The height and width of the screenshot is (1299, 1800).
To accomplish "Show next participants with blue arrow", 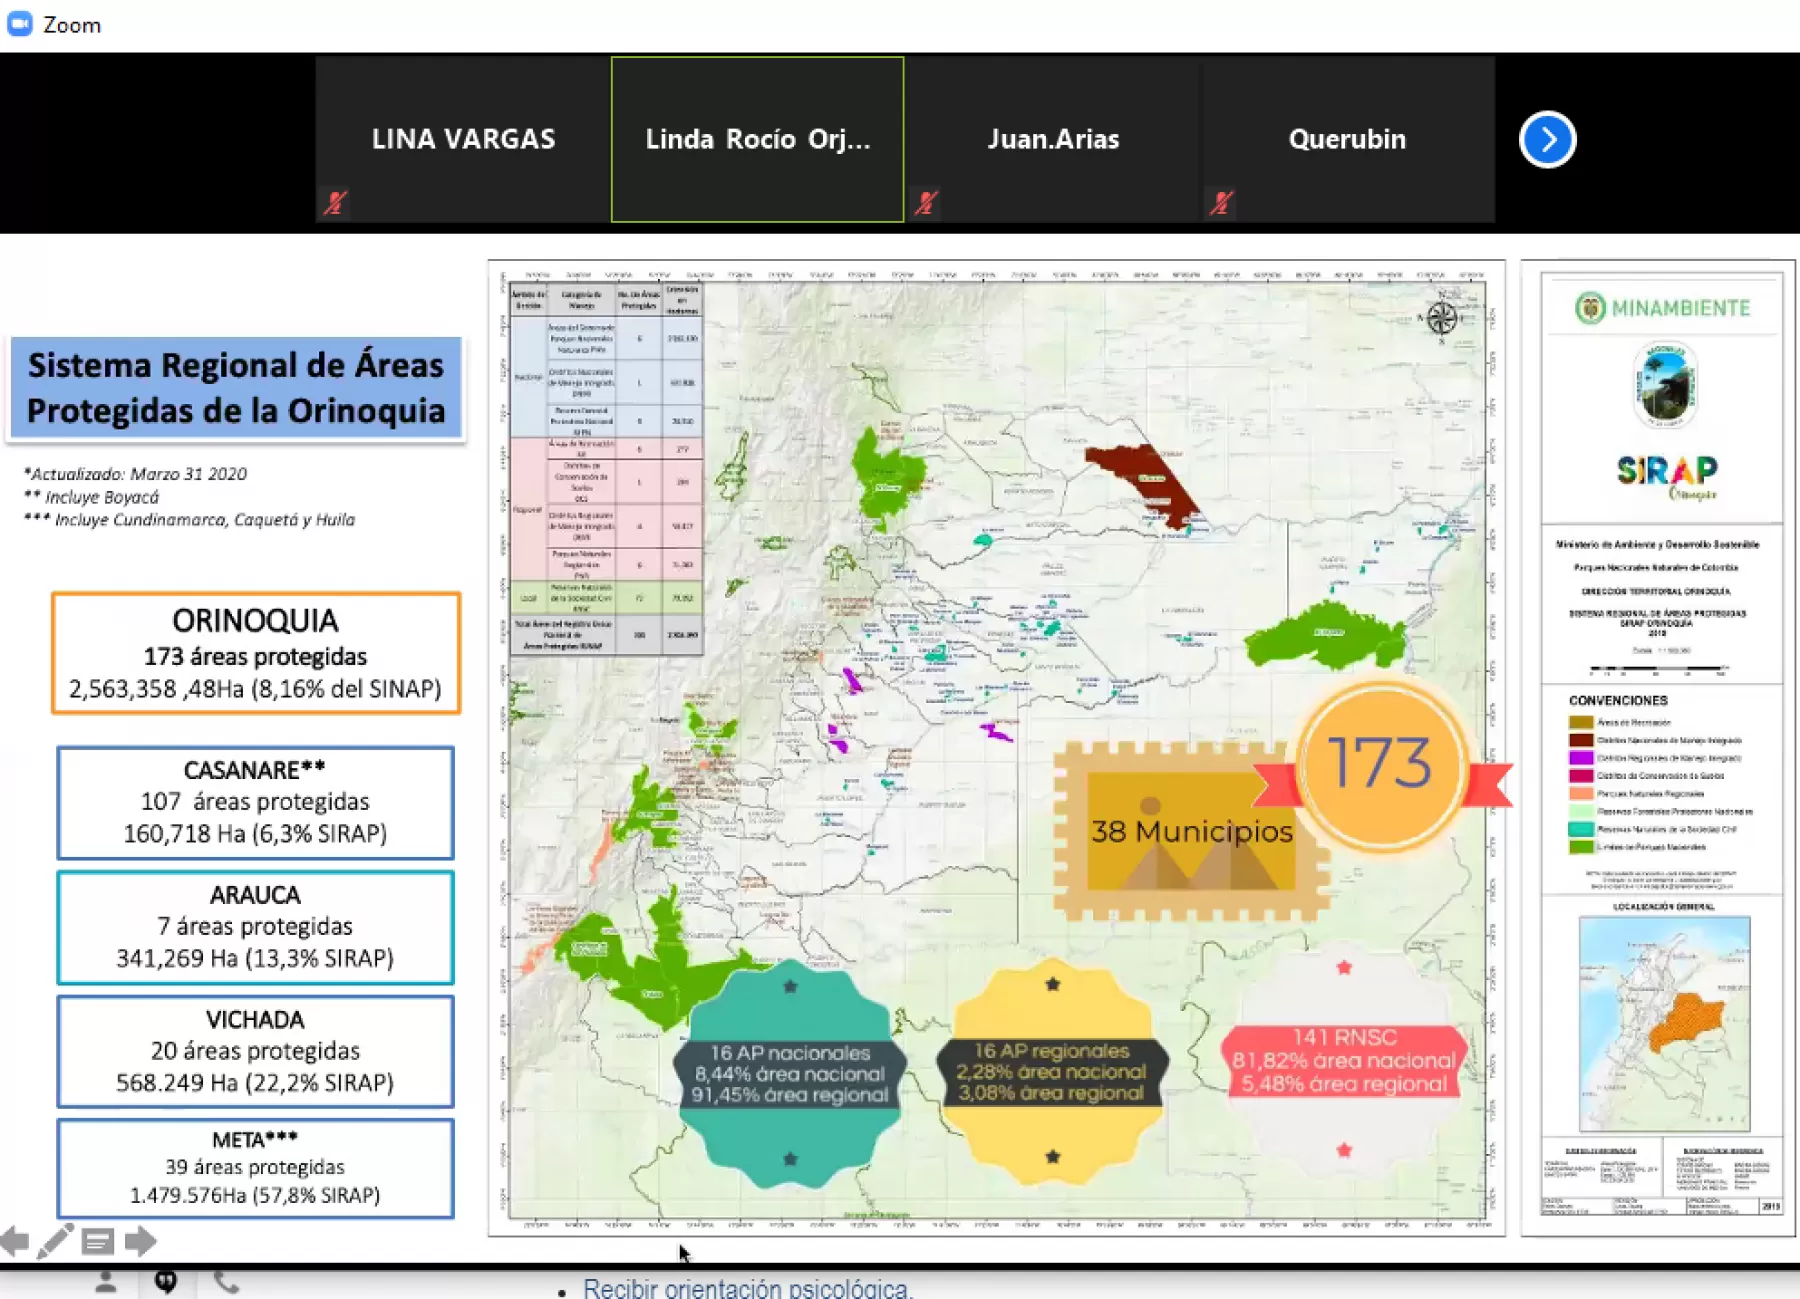I will click(1547, 139).
